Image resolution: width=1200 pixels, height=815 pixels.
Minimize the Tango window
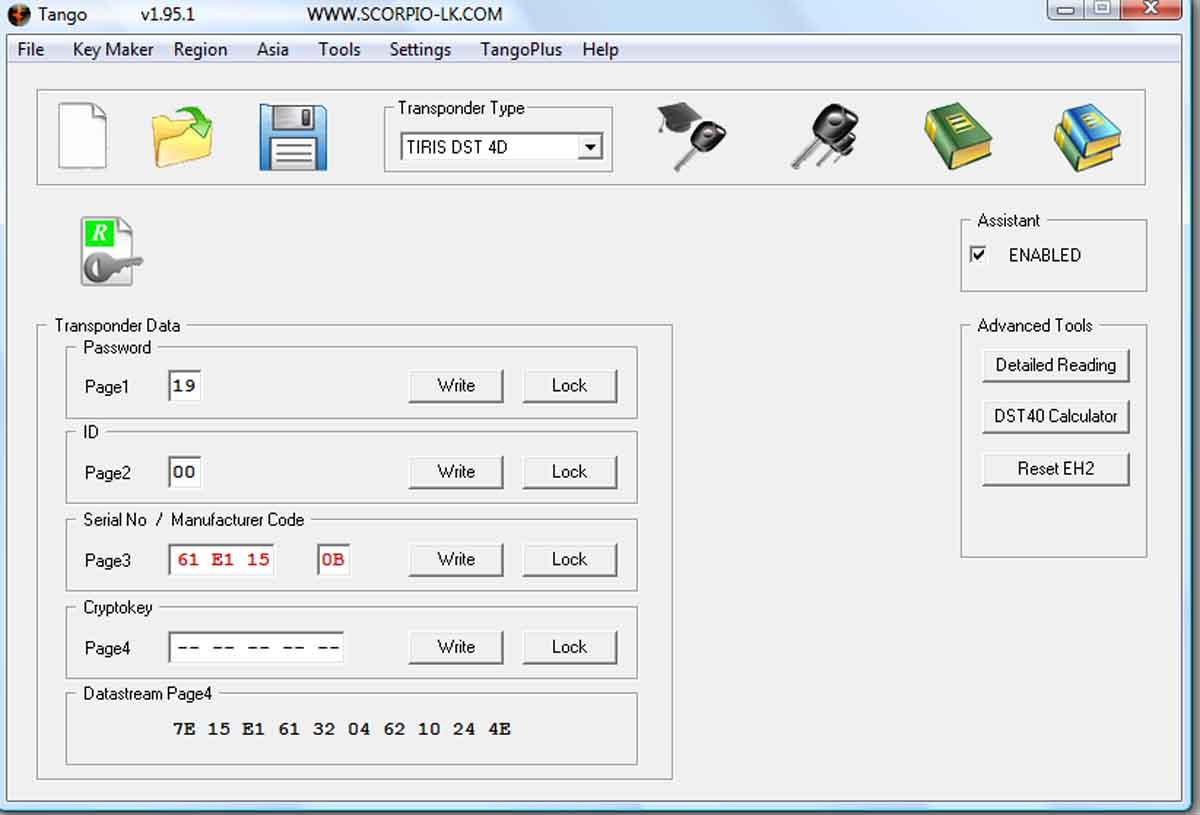[x=1067, y=9]
